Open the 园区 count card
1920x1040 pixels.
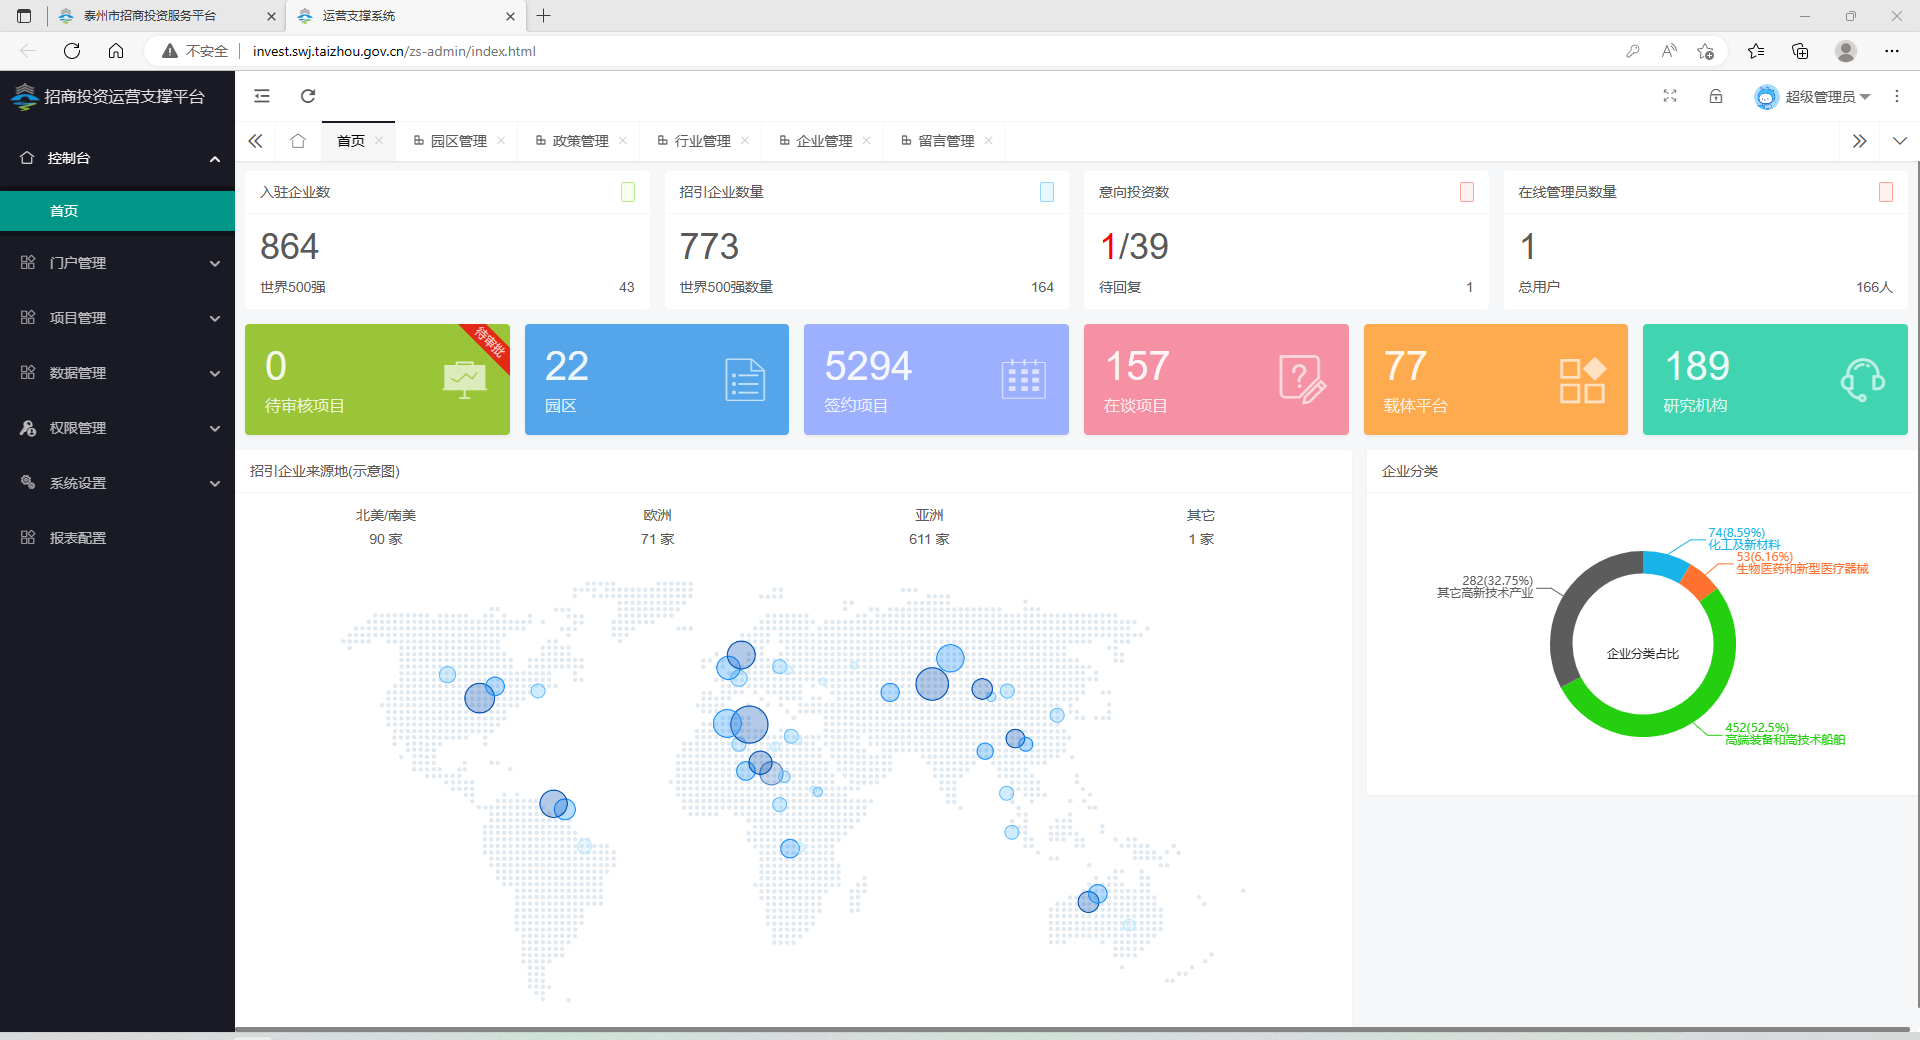coord(657,379)
